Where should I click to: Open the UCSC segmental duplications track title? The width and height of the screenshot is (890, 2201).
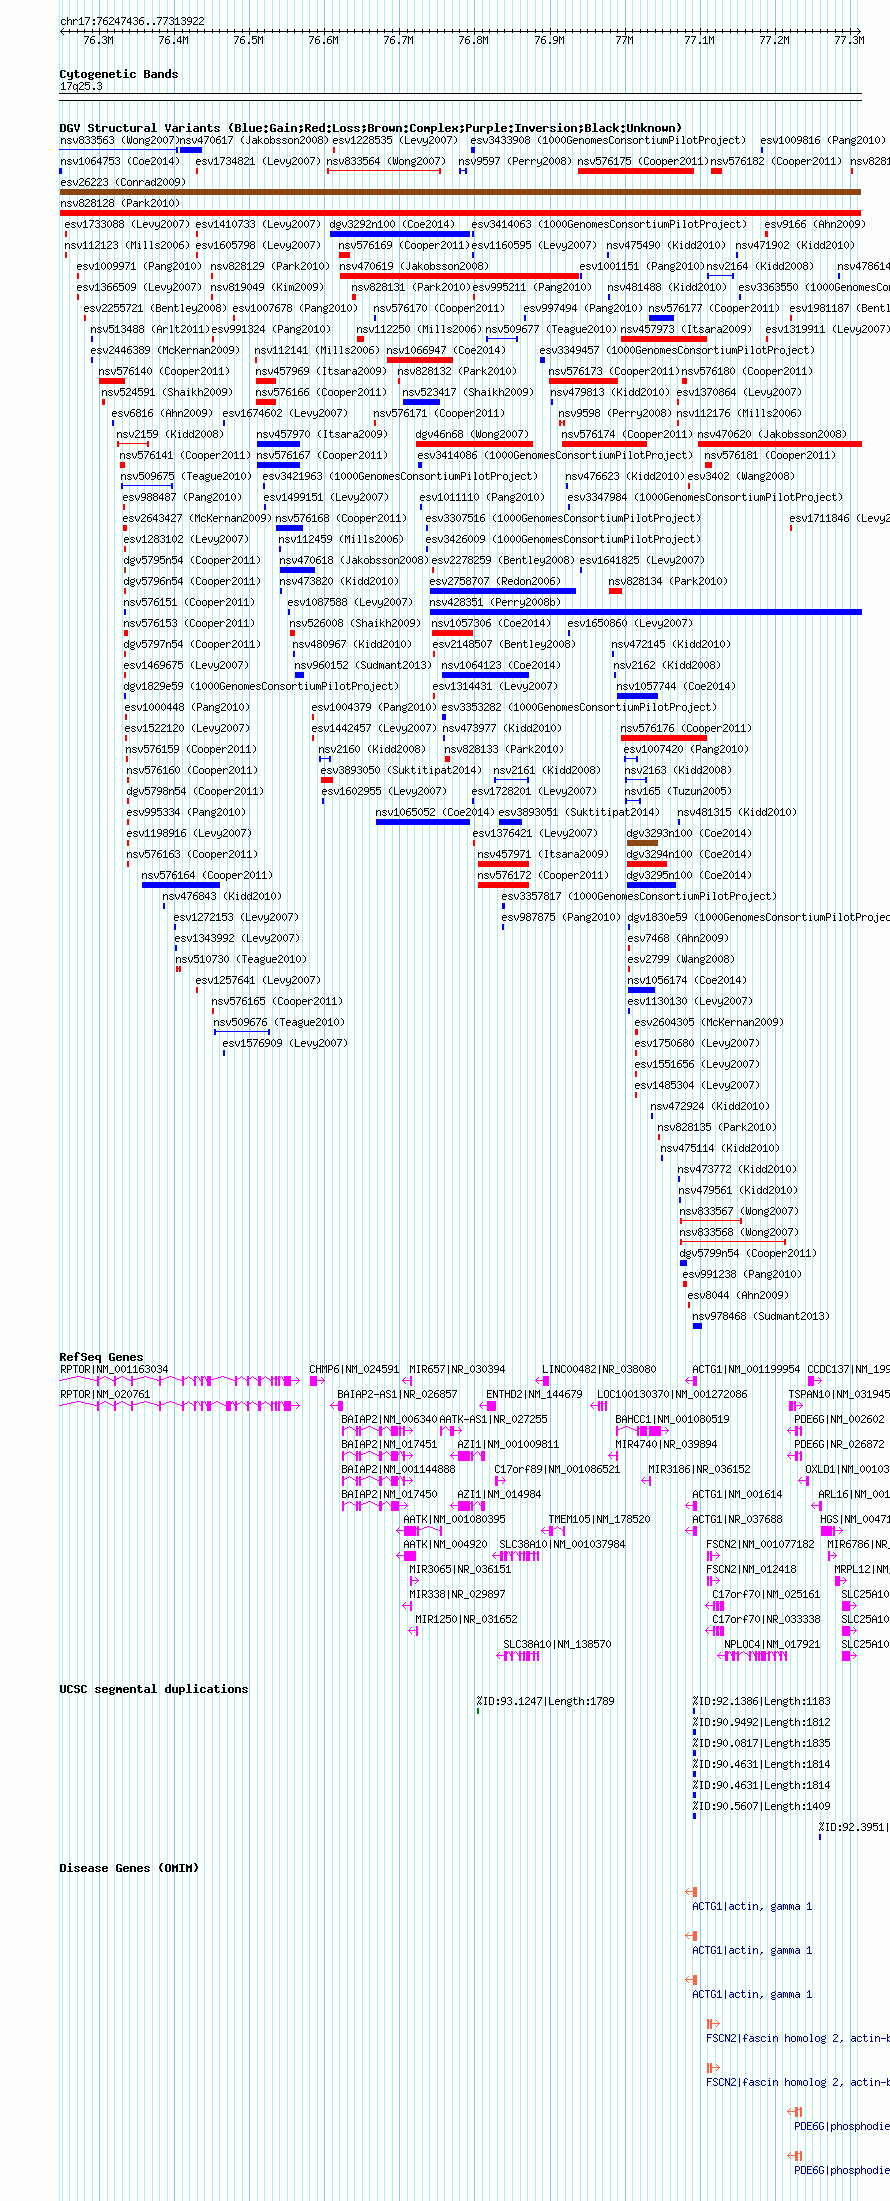tap(154, 1689)
